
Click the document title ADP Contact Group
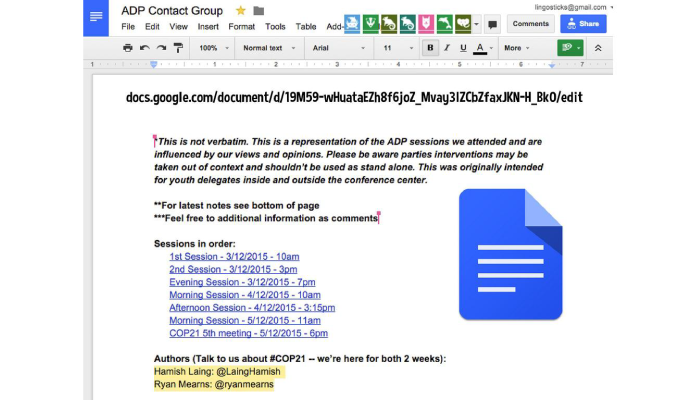[x=172, y=11]
